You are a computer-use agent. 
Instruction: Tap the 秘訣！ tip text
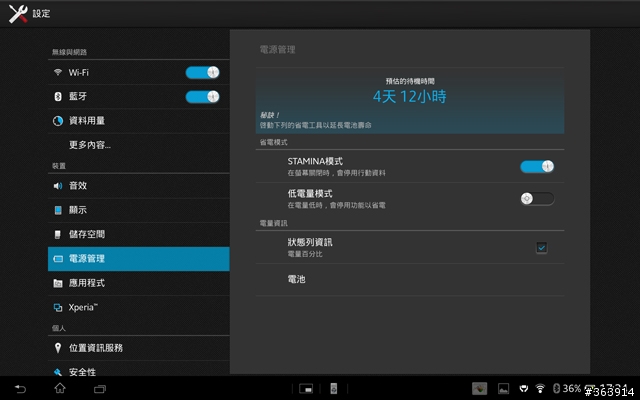[269, 116]
